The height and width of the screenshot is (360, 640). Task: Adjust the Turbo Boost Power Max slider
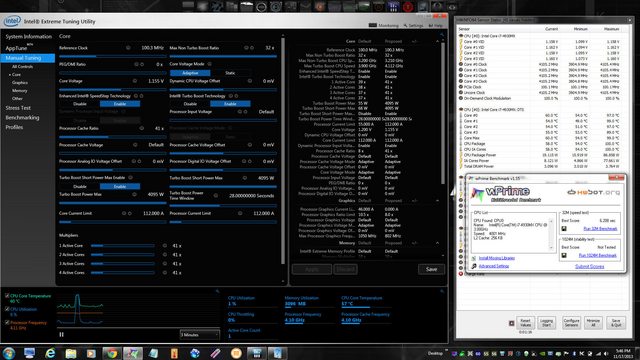coord(113,202)
